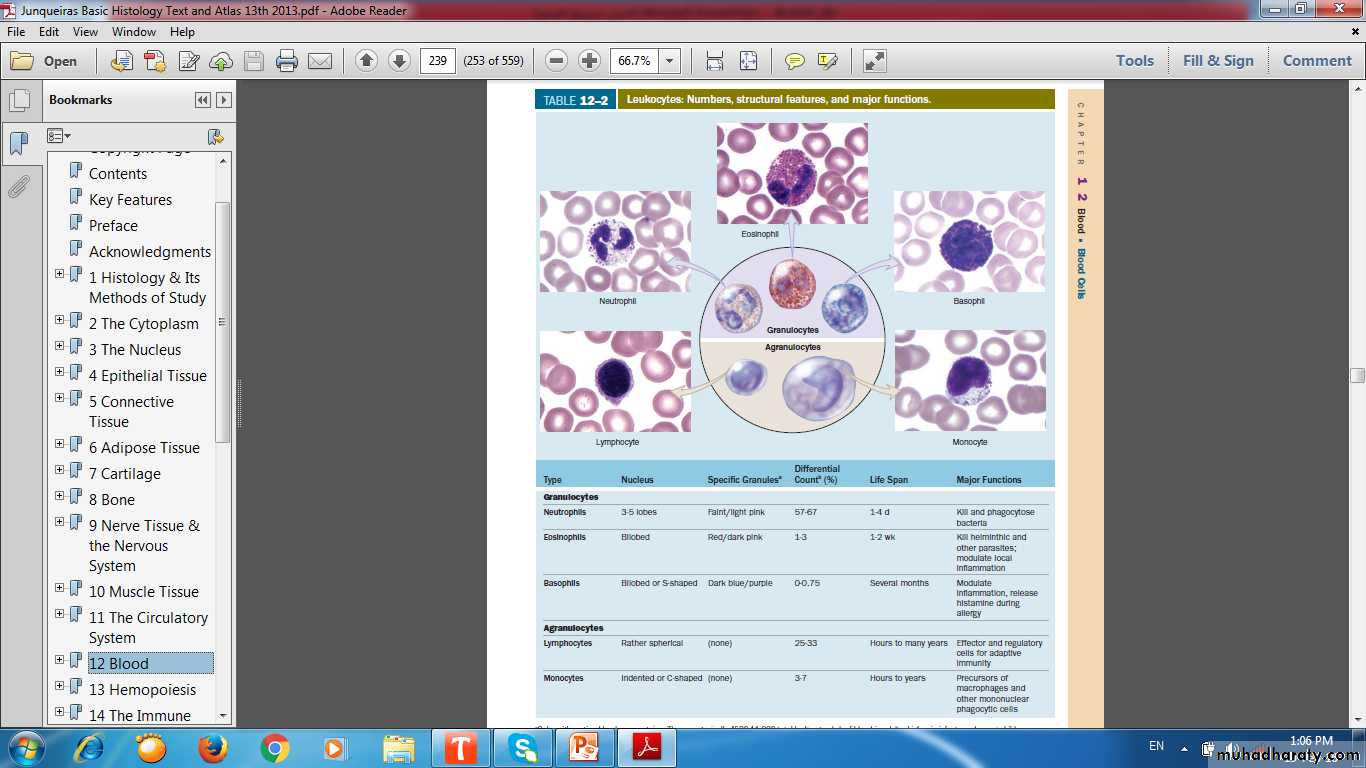Image resolution: width=1366 pixels, height=768 pixels.
Task: Zoom in using the plus button
Action: [590, 61]
